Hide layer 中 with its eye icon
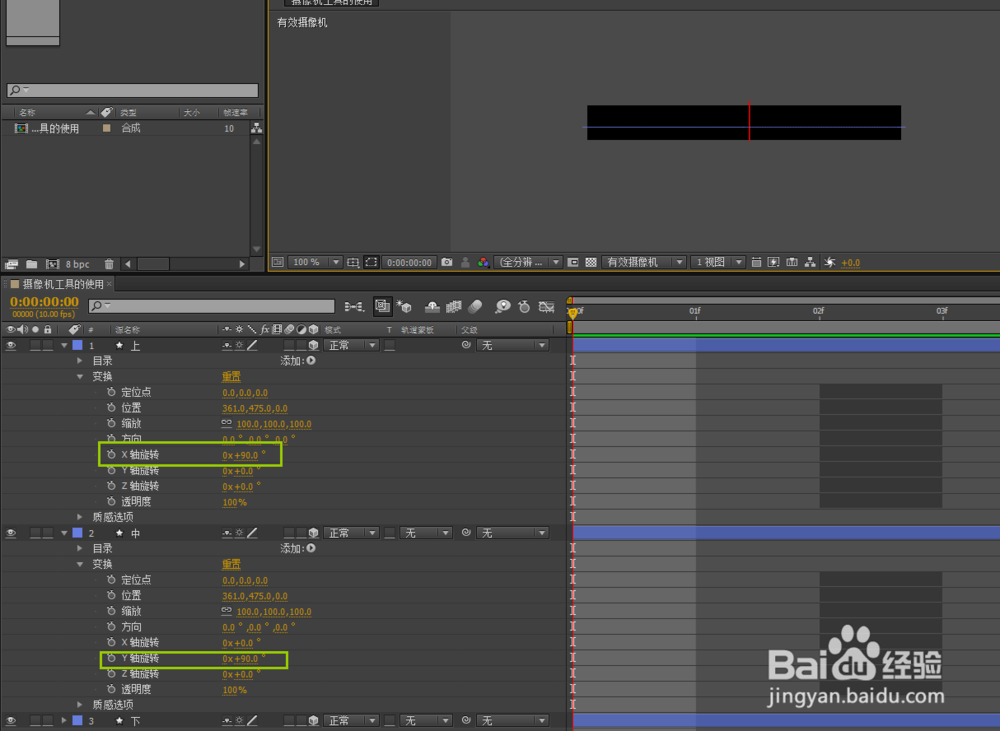 point(11,533)
